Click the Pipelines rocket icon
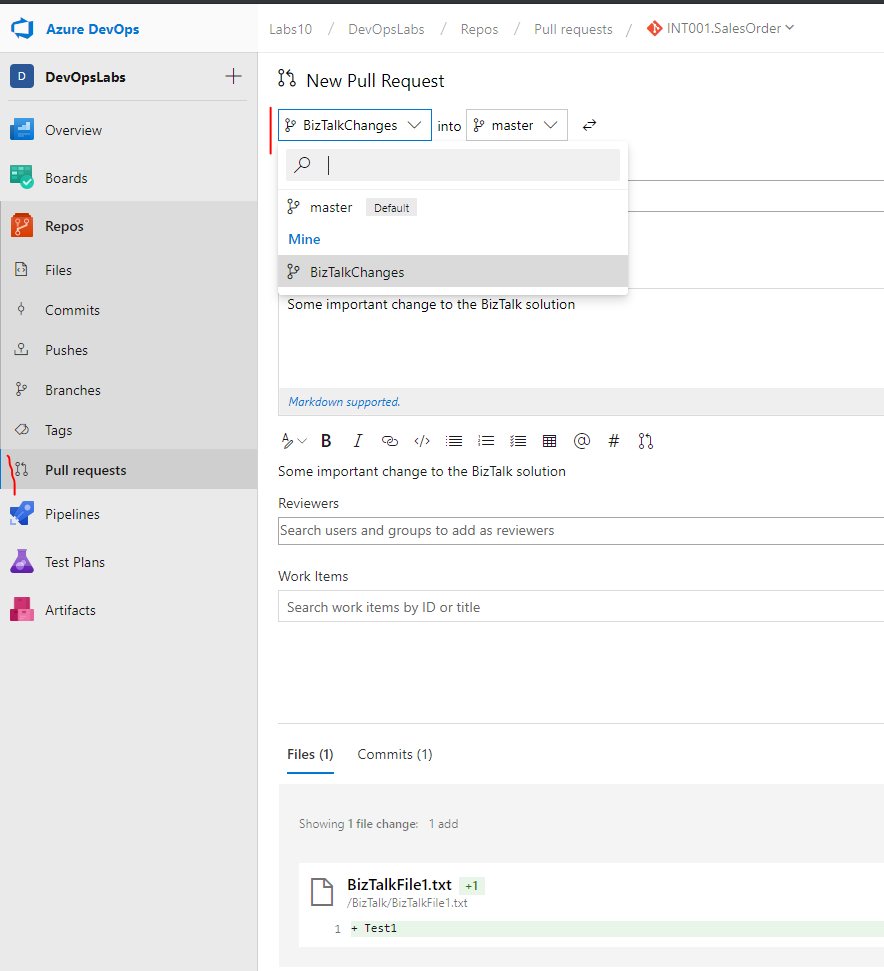Image resolution: width=884 pixels, height=971 pixels. pos(22,513)
